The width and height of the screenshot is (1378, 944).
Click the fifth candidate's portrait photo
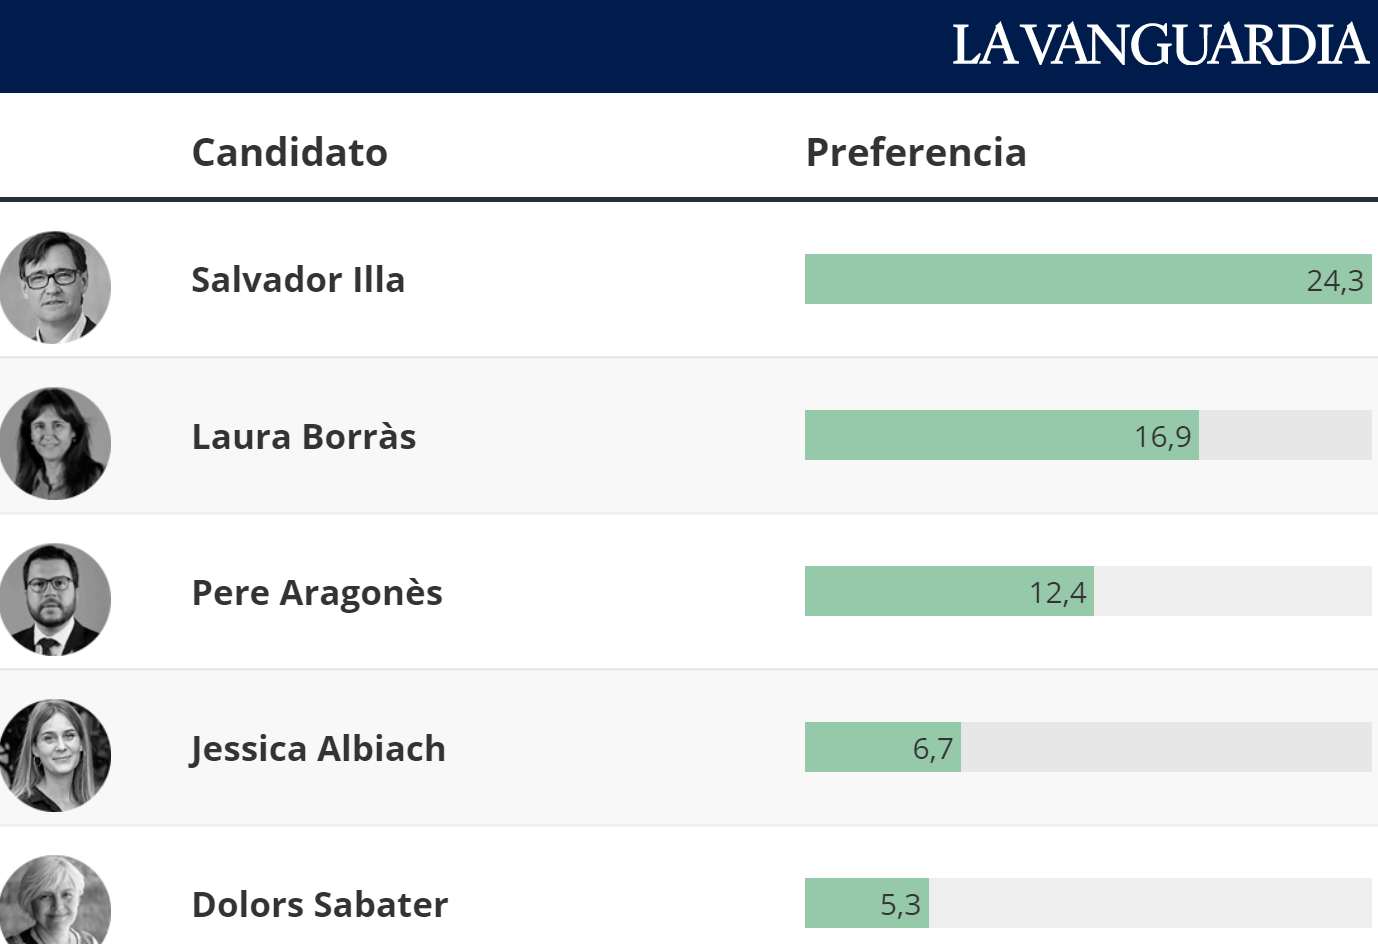[x=55, y=900]
